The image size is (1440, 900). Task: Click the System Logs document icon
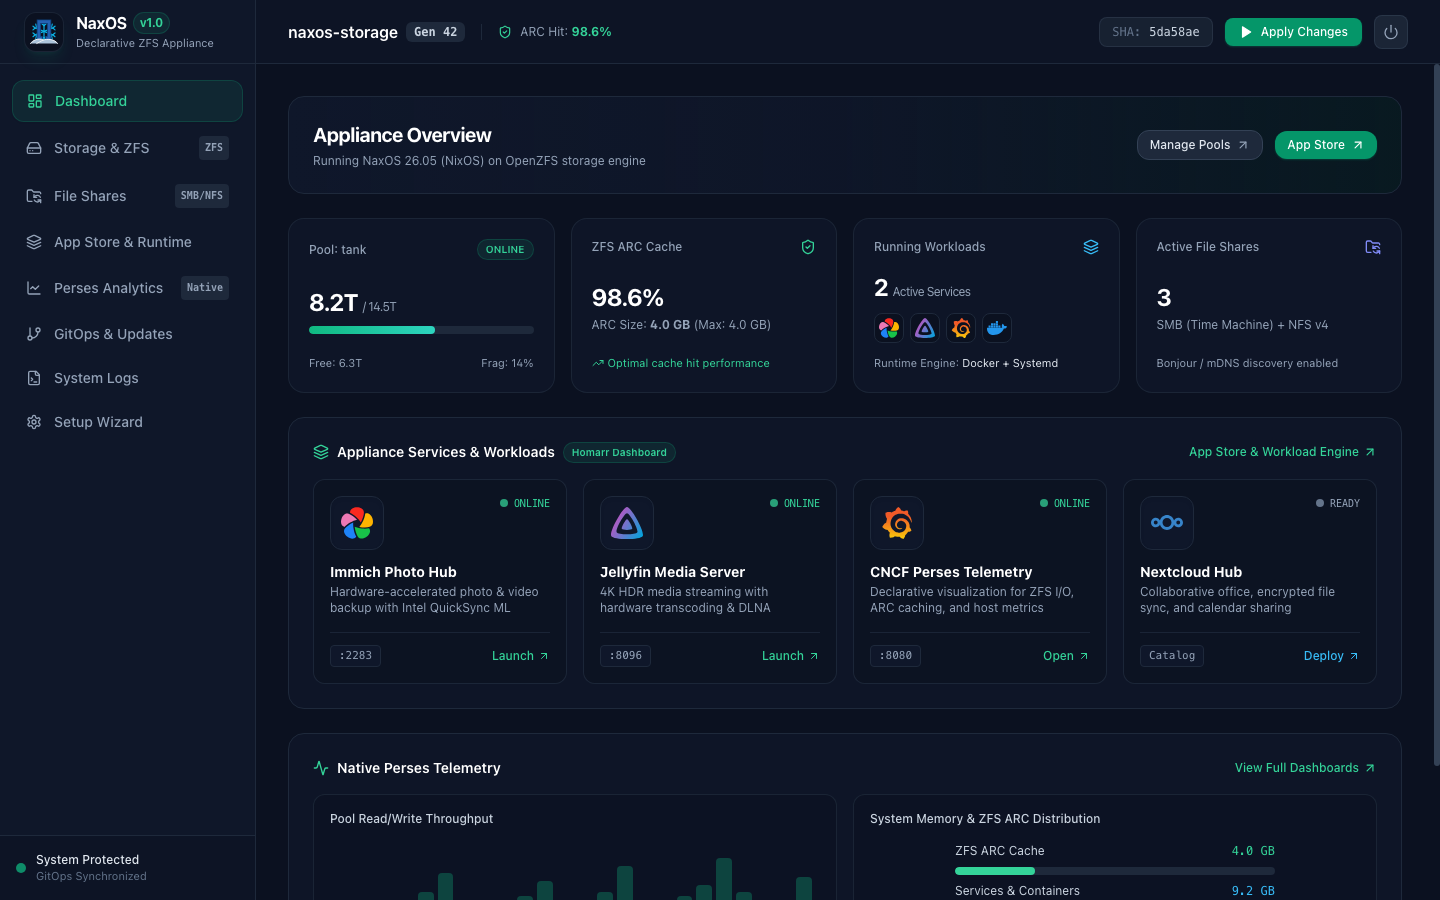pyautogui.click(x=34, y=378)
